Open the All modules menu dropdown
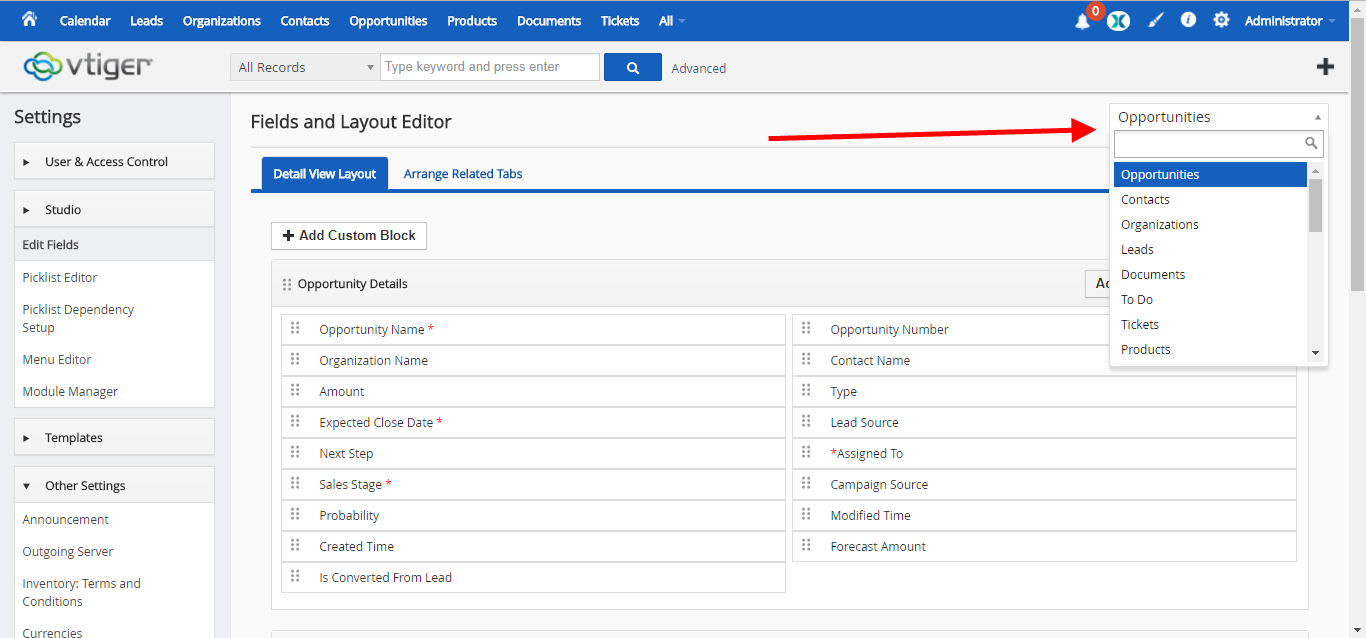The height and width of the screenshot is (638, 1366). [x=672, y=20]
